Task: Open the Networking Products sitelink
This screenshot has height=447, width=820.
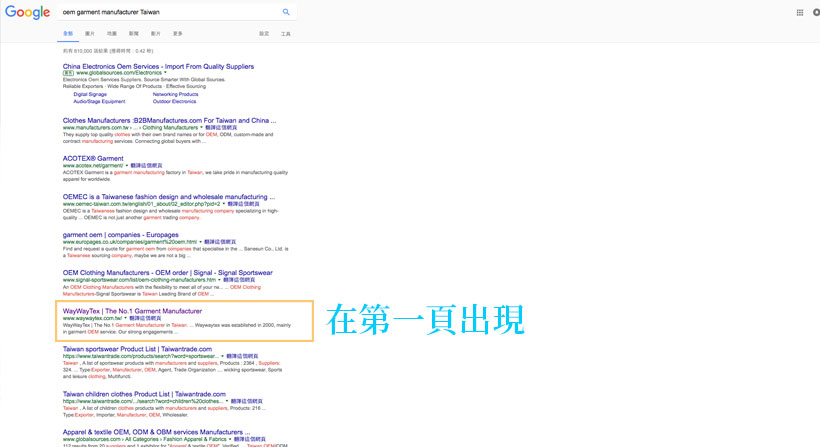Action: pos(176,95)
